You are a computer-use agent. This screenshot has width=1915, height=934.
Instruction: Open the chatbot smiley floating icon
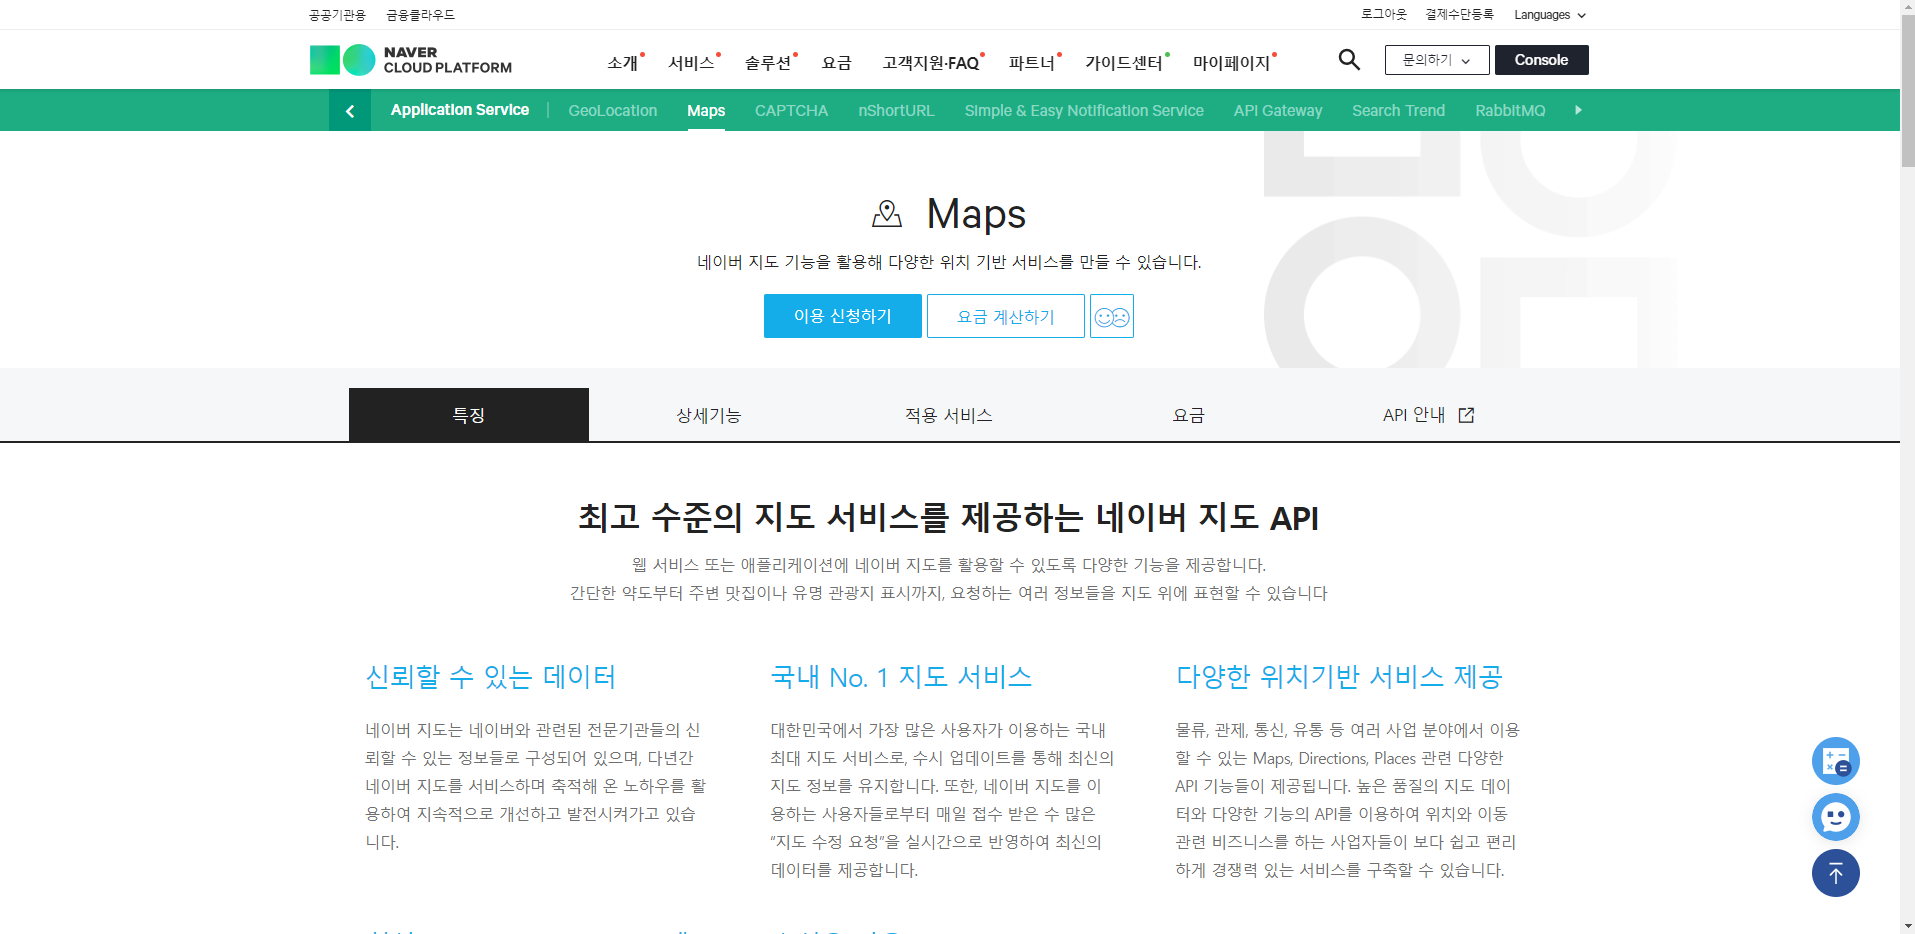click(1836, 817)
